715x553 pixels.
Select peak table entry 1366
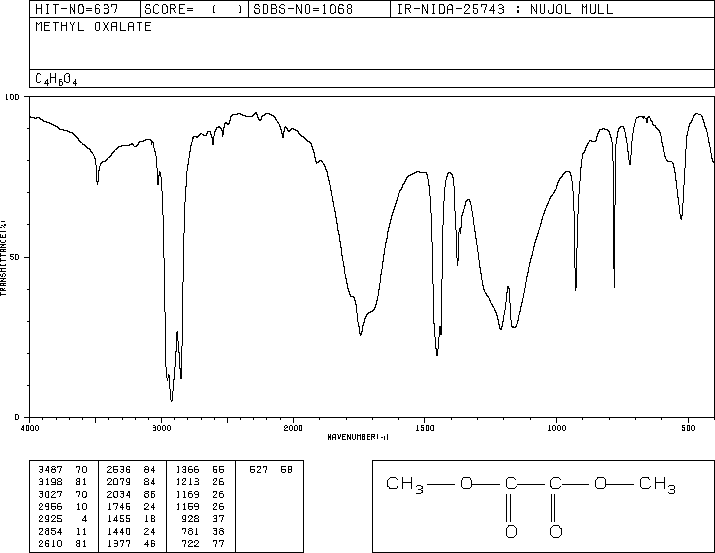187,470
